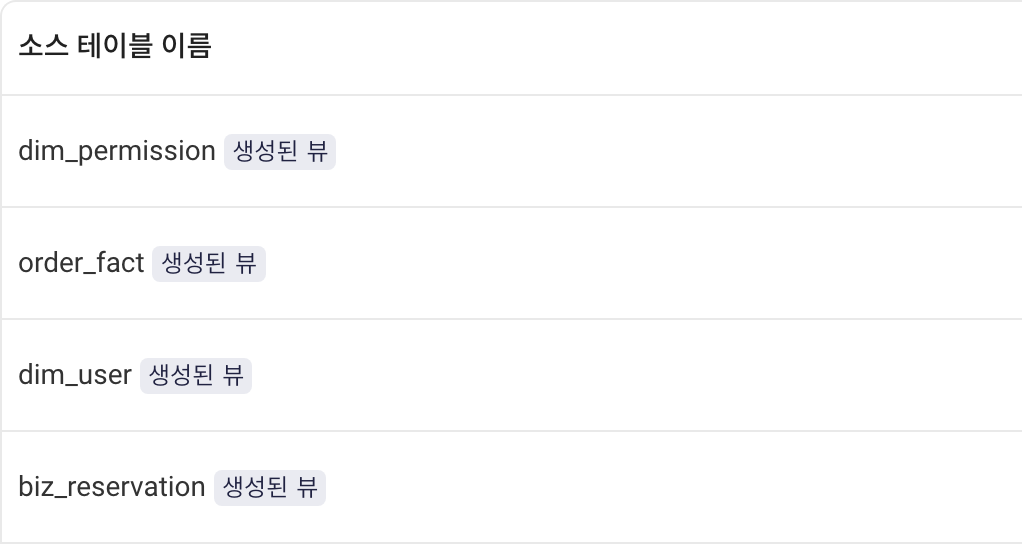The width and height of the screenshot is (1022, 544).
Task: Open the order_fact table entry
Action: coord(81,263)
